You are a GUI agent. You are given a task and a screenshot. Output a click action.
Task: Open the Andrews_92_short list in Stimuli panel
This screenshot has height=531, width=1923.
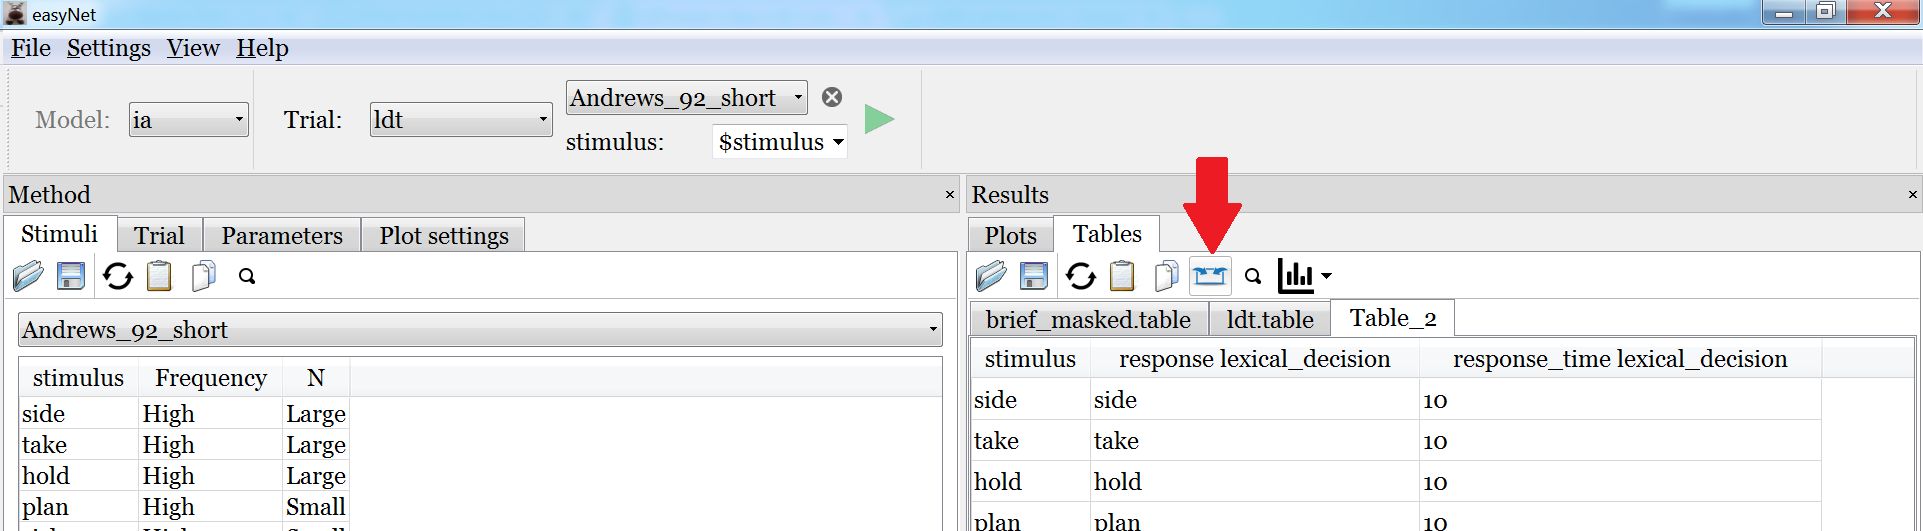point(480,330)
